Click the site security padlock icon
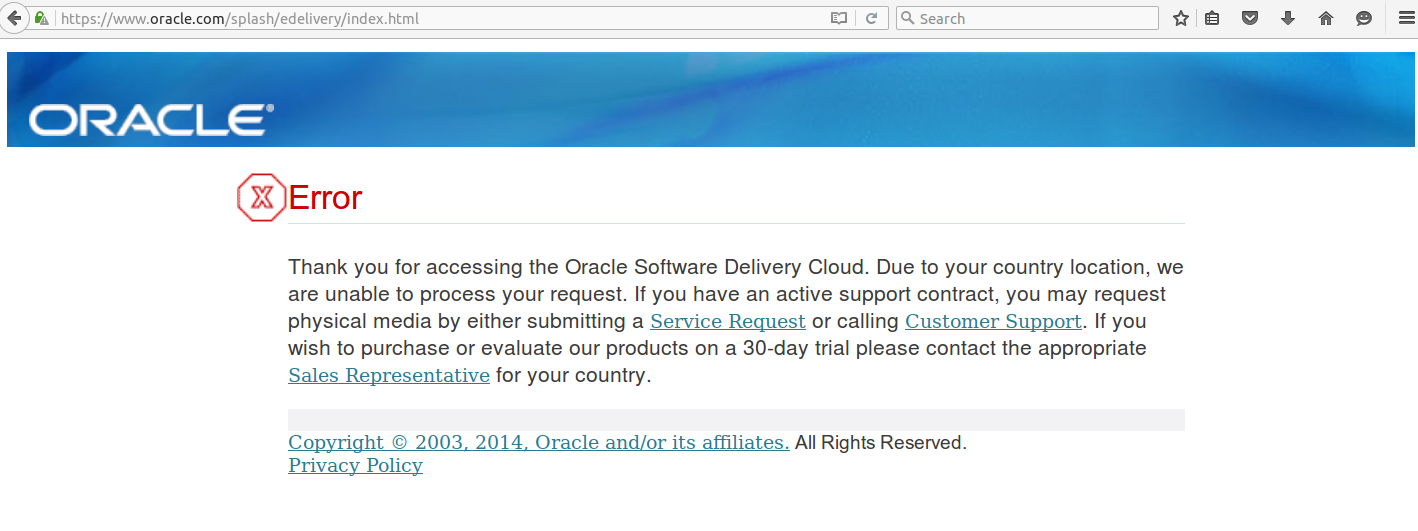Image resolution: width=1418 pixels, height=531 pixels. coord(41,19)
